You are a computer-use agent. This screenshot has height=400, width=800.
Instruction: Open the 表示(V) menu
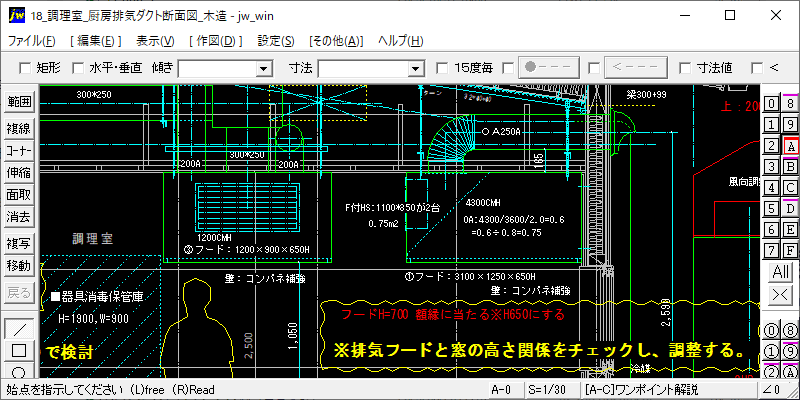156,41
